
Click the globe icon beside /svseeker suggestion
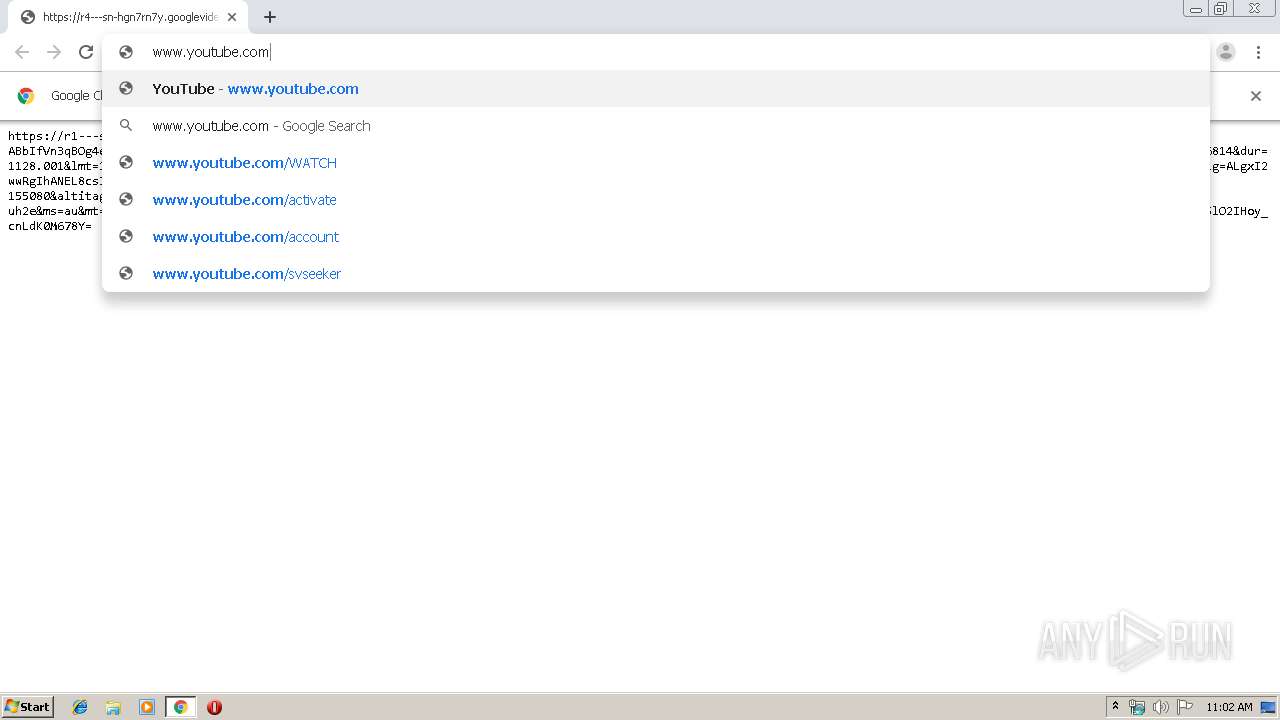click(126, 274)
